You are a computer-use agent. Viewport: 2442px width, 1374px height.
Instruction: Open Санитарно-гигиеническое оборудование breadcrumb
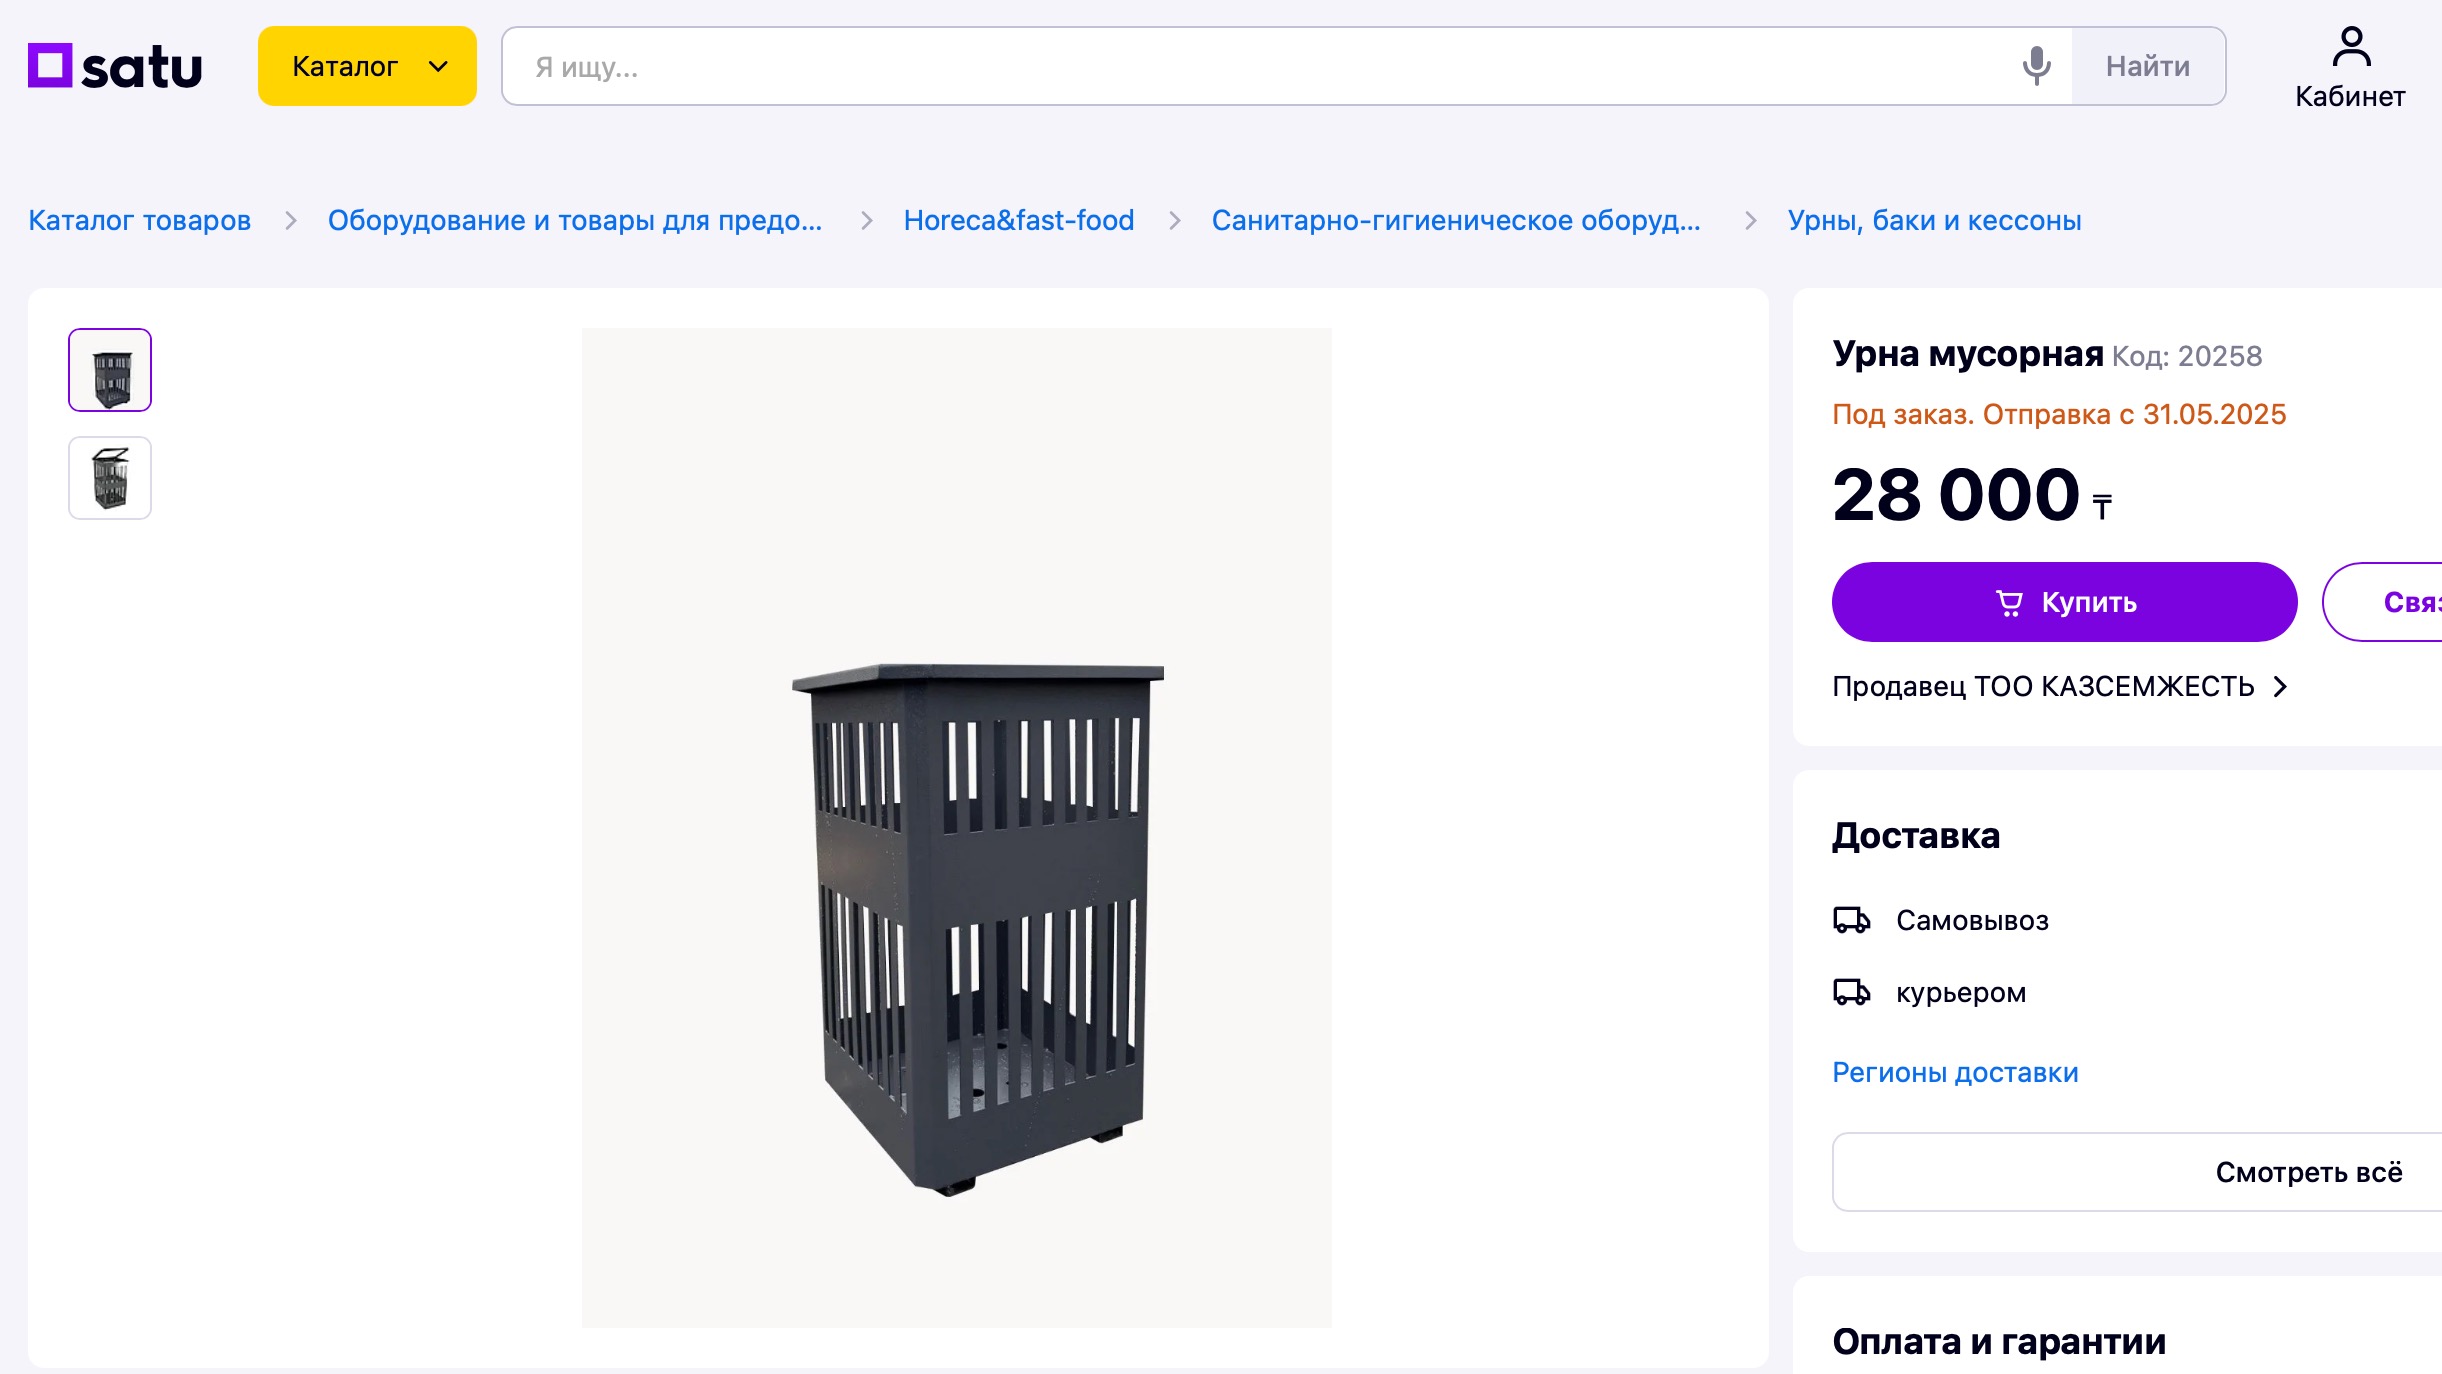pos(1456,220)
